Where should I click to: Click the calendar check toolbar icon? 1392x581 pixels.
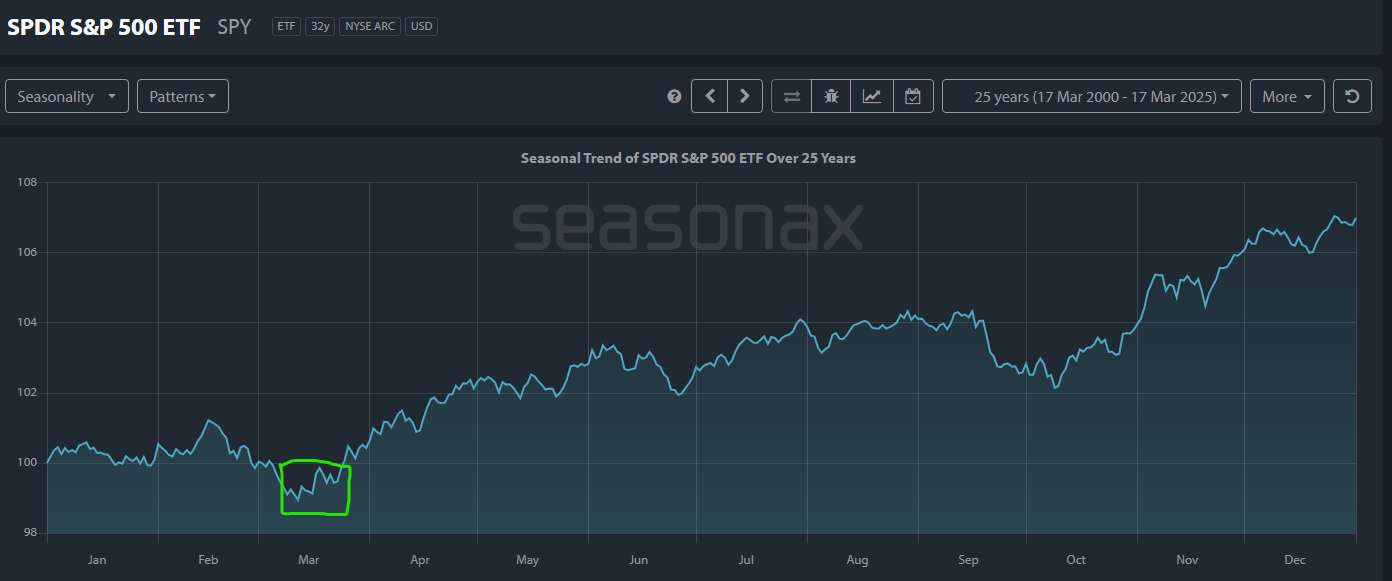tap(913, 96)
